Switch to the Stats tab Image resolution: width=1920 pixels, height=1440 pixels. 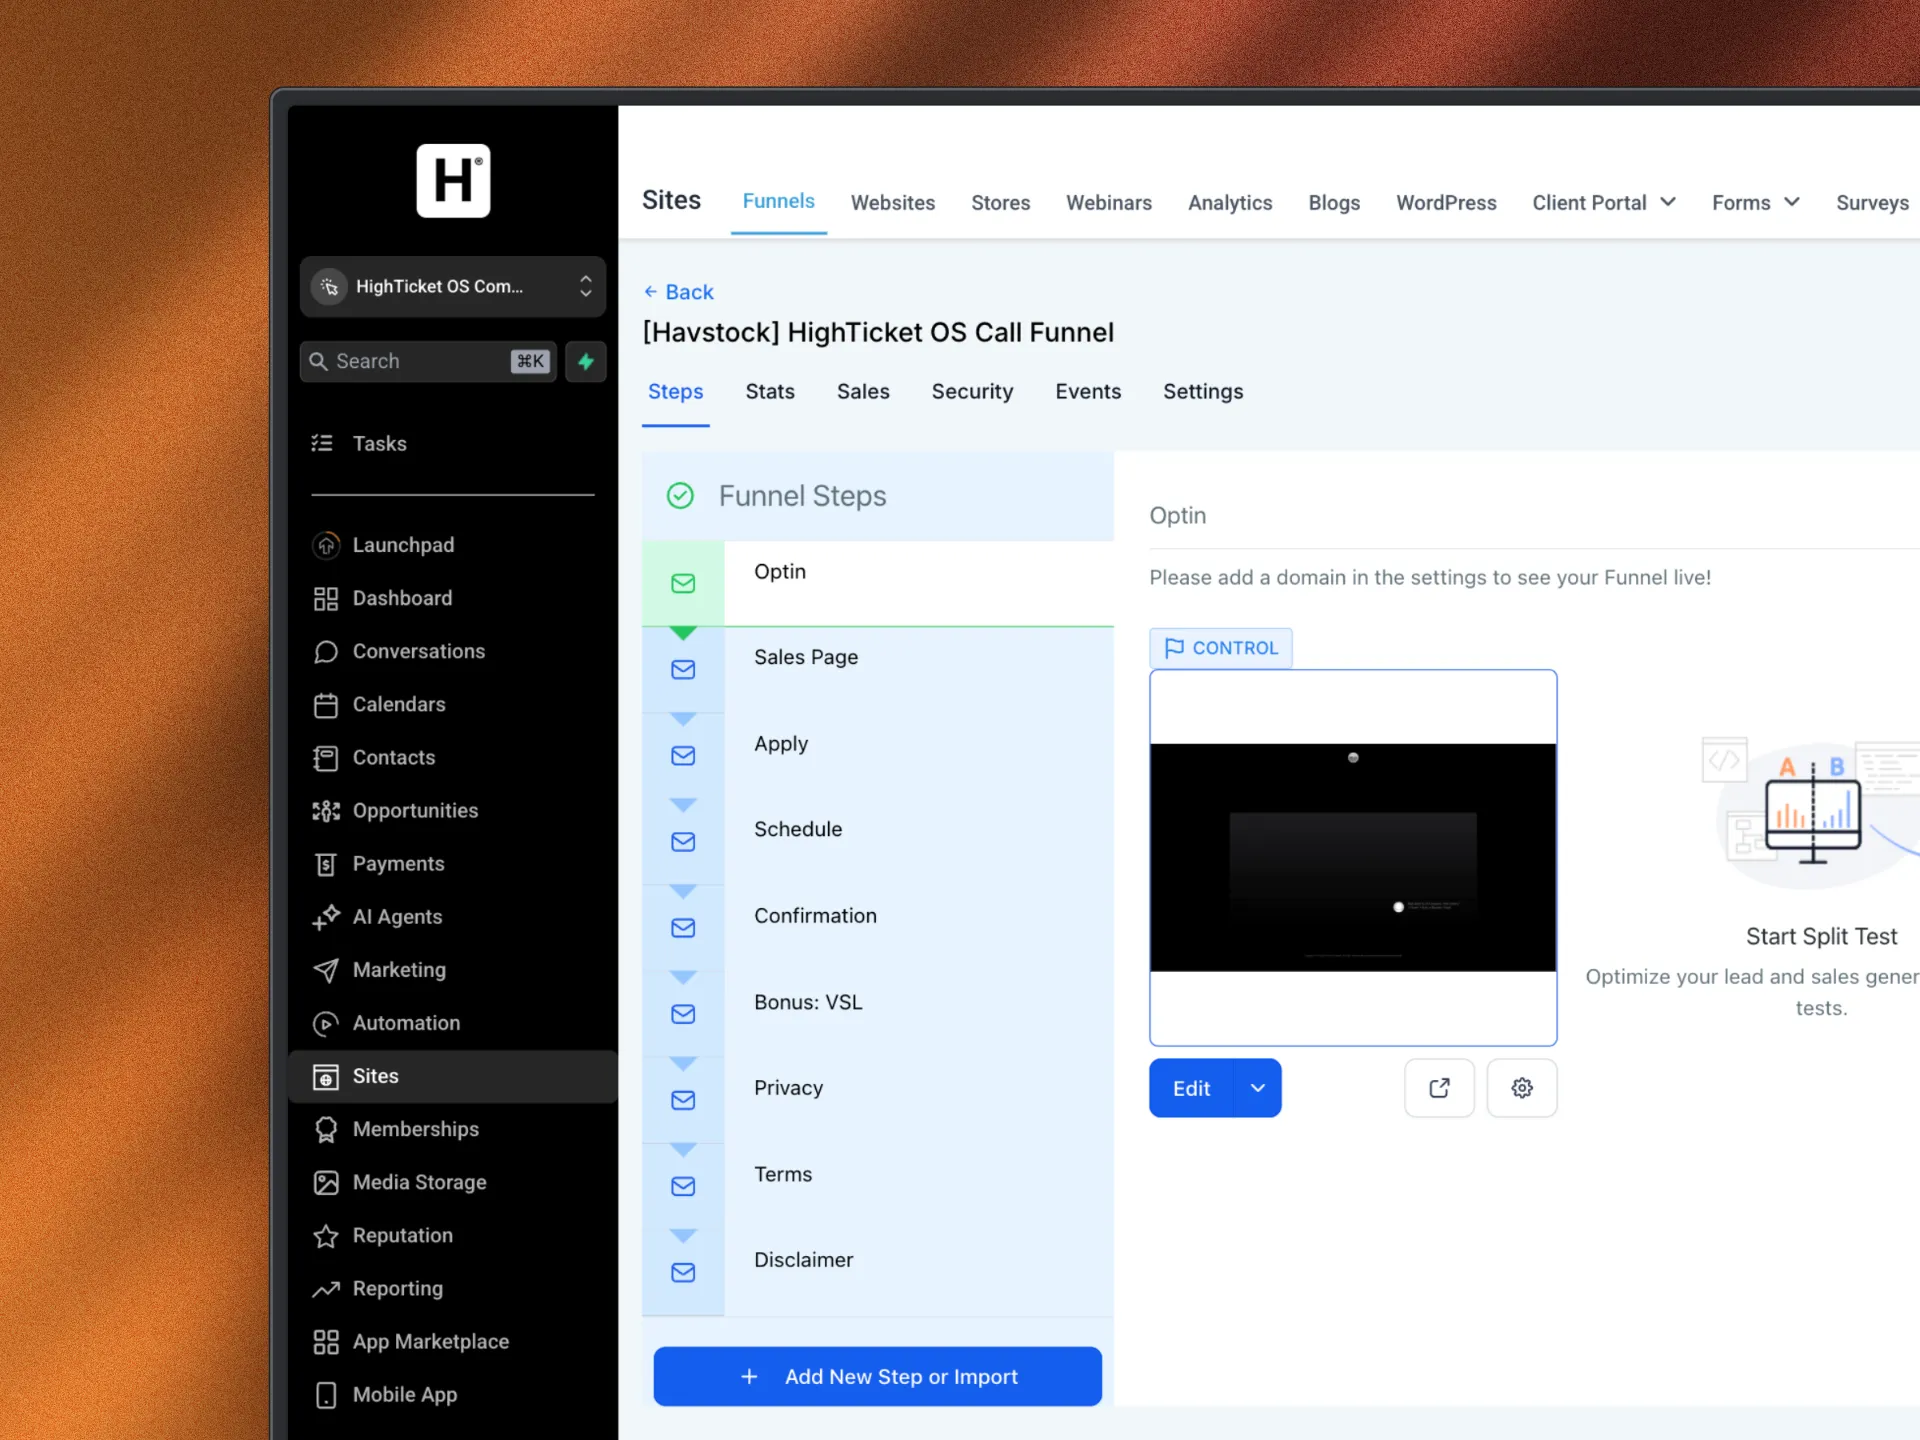(x=769, y=392)
